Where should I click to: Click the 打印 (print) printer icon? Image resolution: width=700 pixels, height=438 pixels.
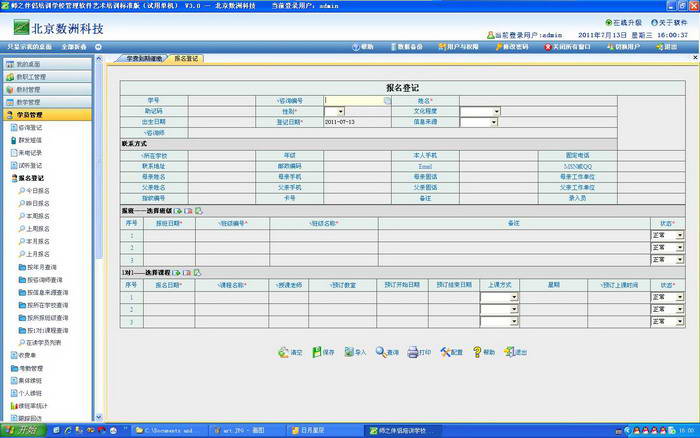click(x=413, y=352)
